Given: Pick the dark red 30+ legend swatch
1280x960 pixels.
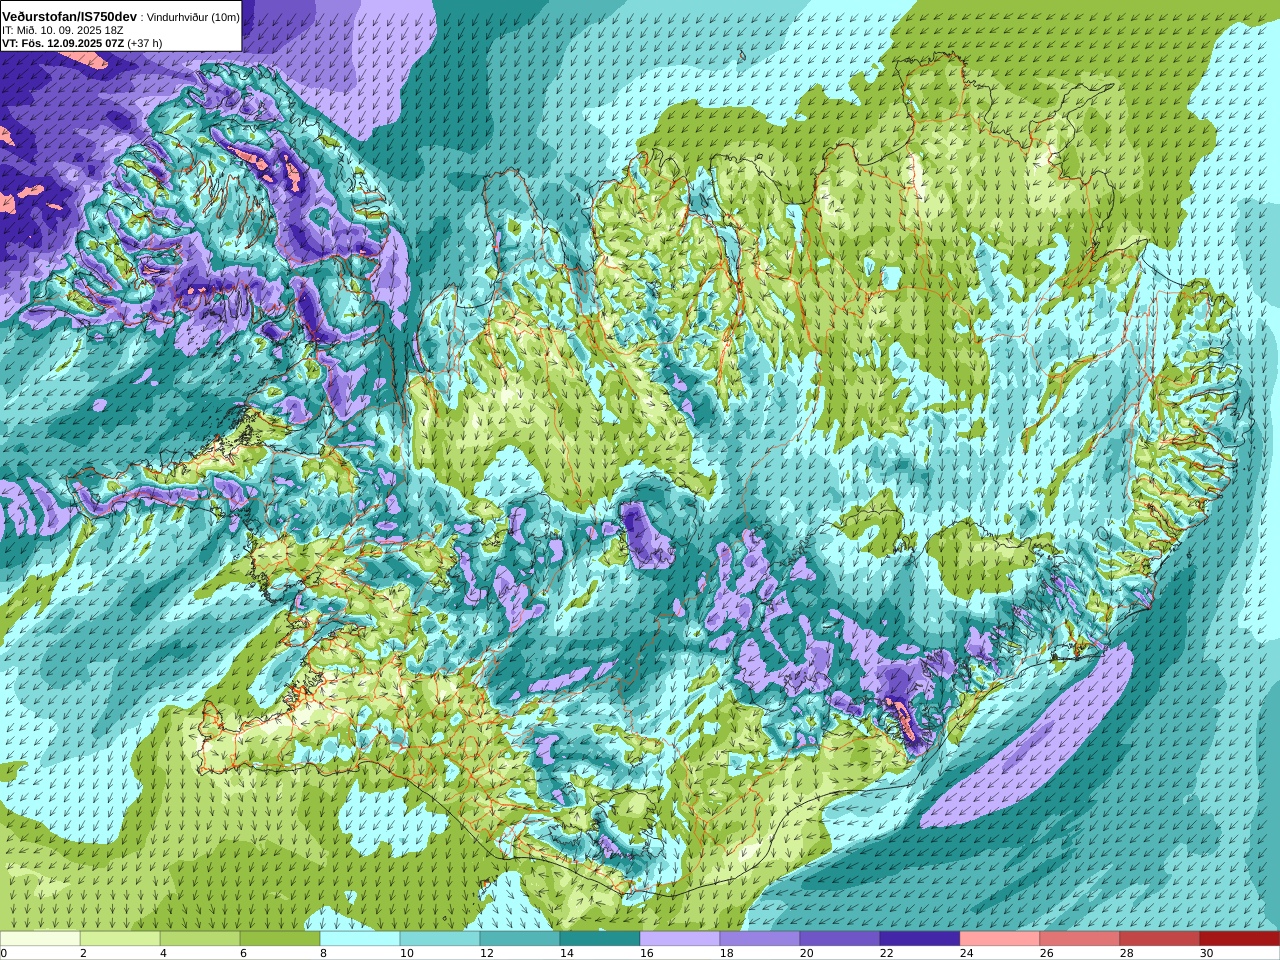Looking at the screenshot, I should click(1240, 939).
